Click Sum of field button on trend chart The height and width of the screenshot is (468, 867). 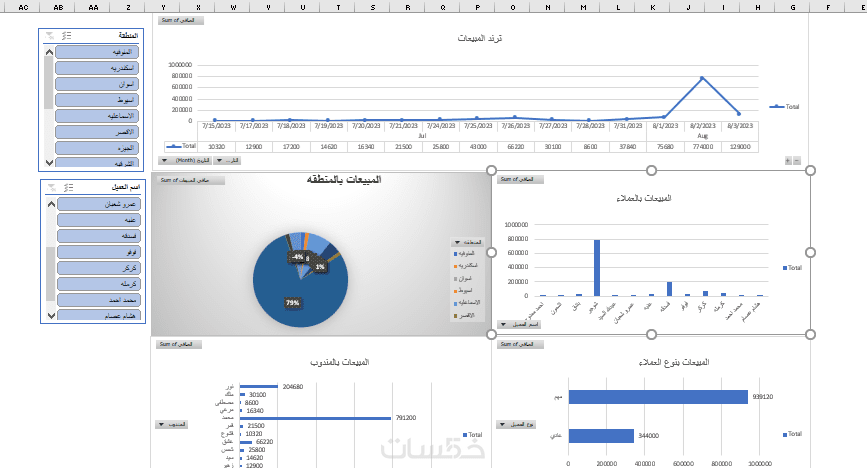181,20
